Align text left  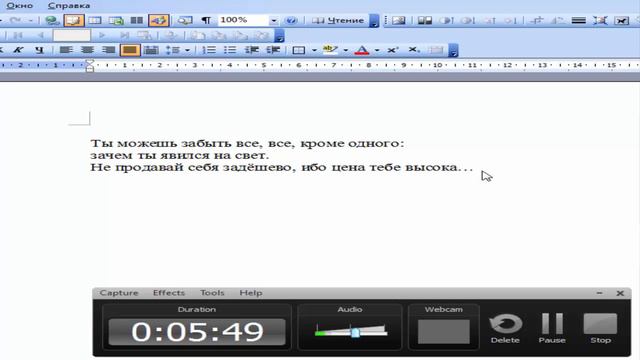(x=66, y=50)
